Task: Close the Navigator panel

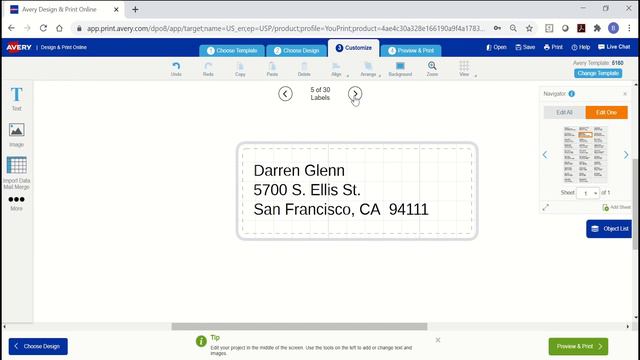Action: point(625,94)
